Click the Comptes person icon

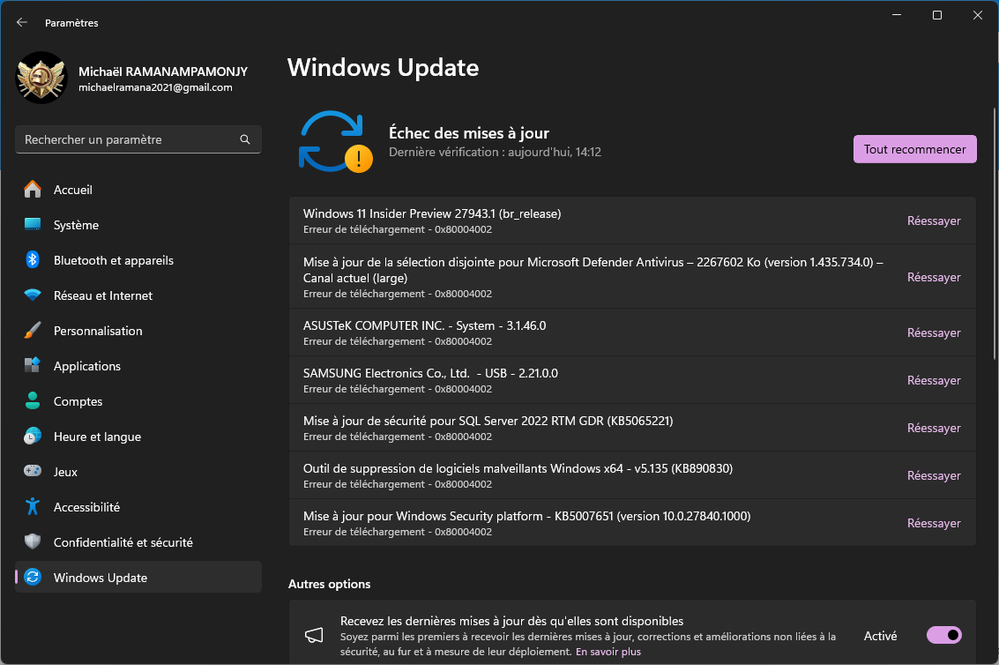pyautogui.click(x=32, y=401)
